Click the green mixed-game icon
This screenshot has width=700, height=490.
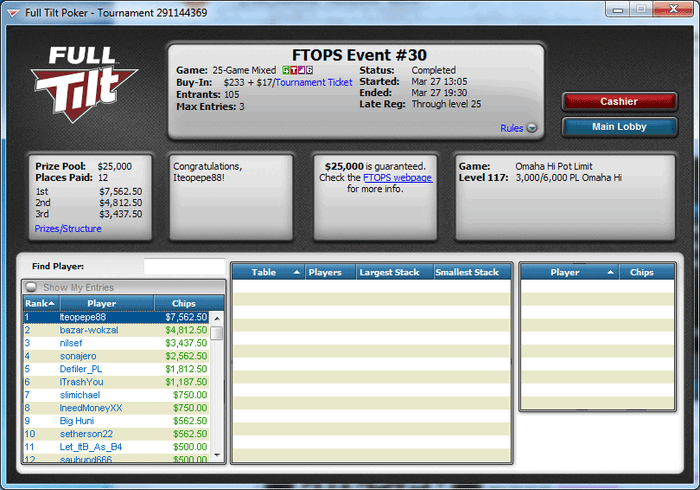[x=286, y=70]
